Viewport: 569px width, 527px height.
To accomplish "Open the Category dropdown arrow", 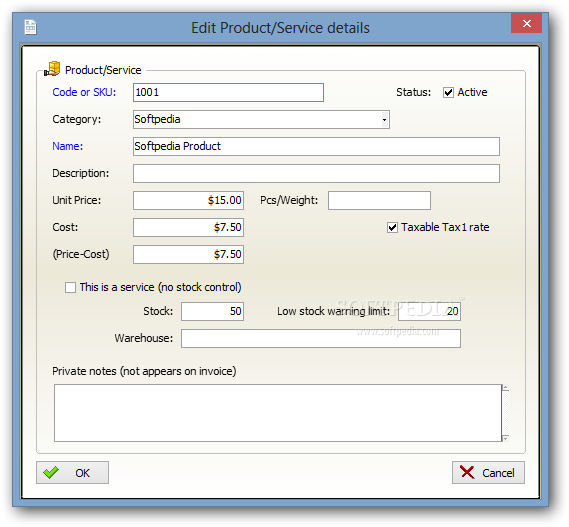I will pos(384,119).
